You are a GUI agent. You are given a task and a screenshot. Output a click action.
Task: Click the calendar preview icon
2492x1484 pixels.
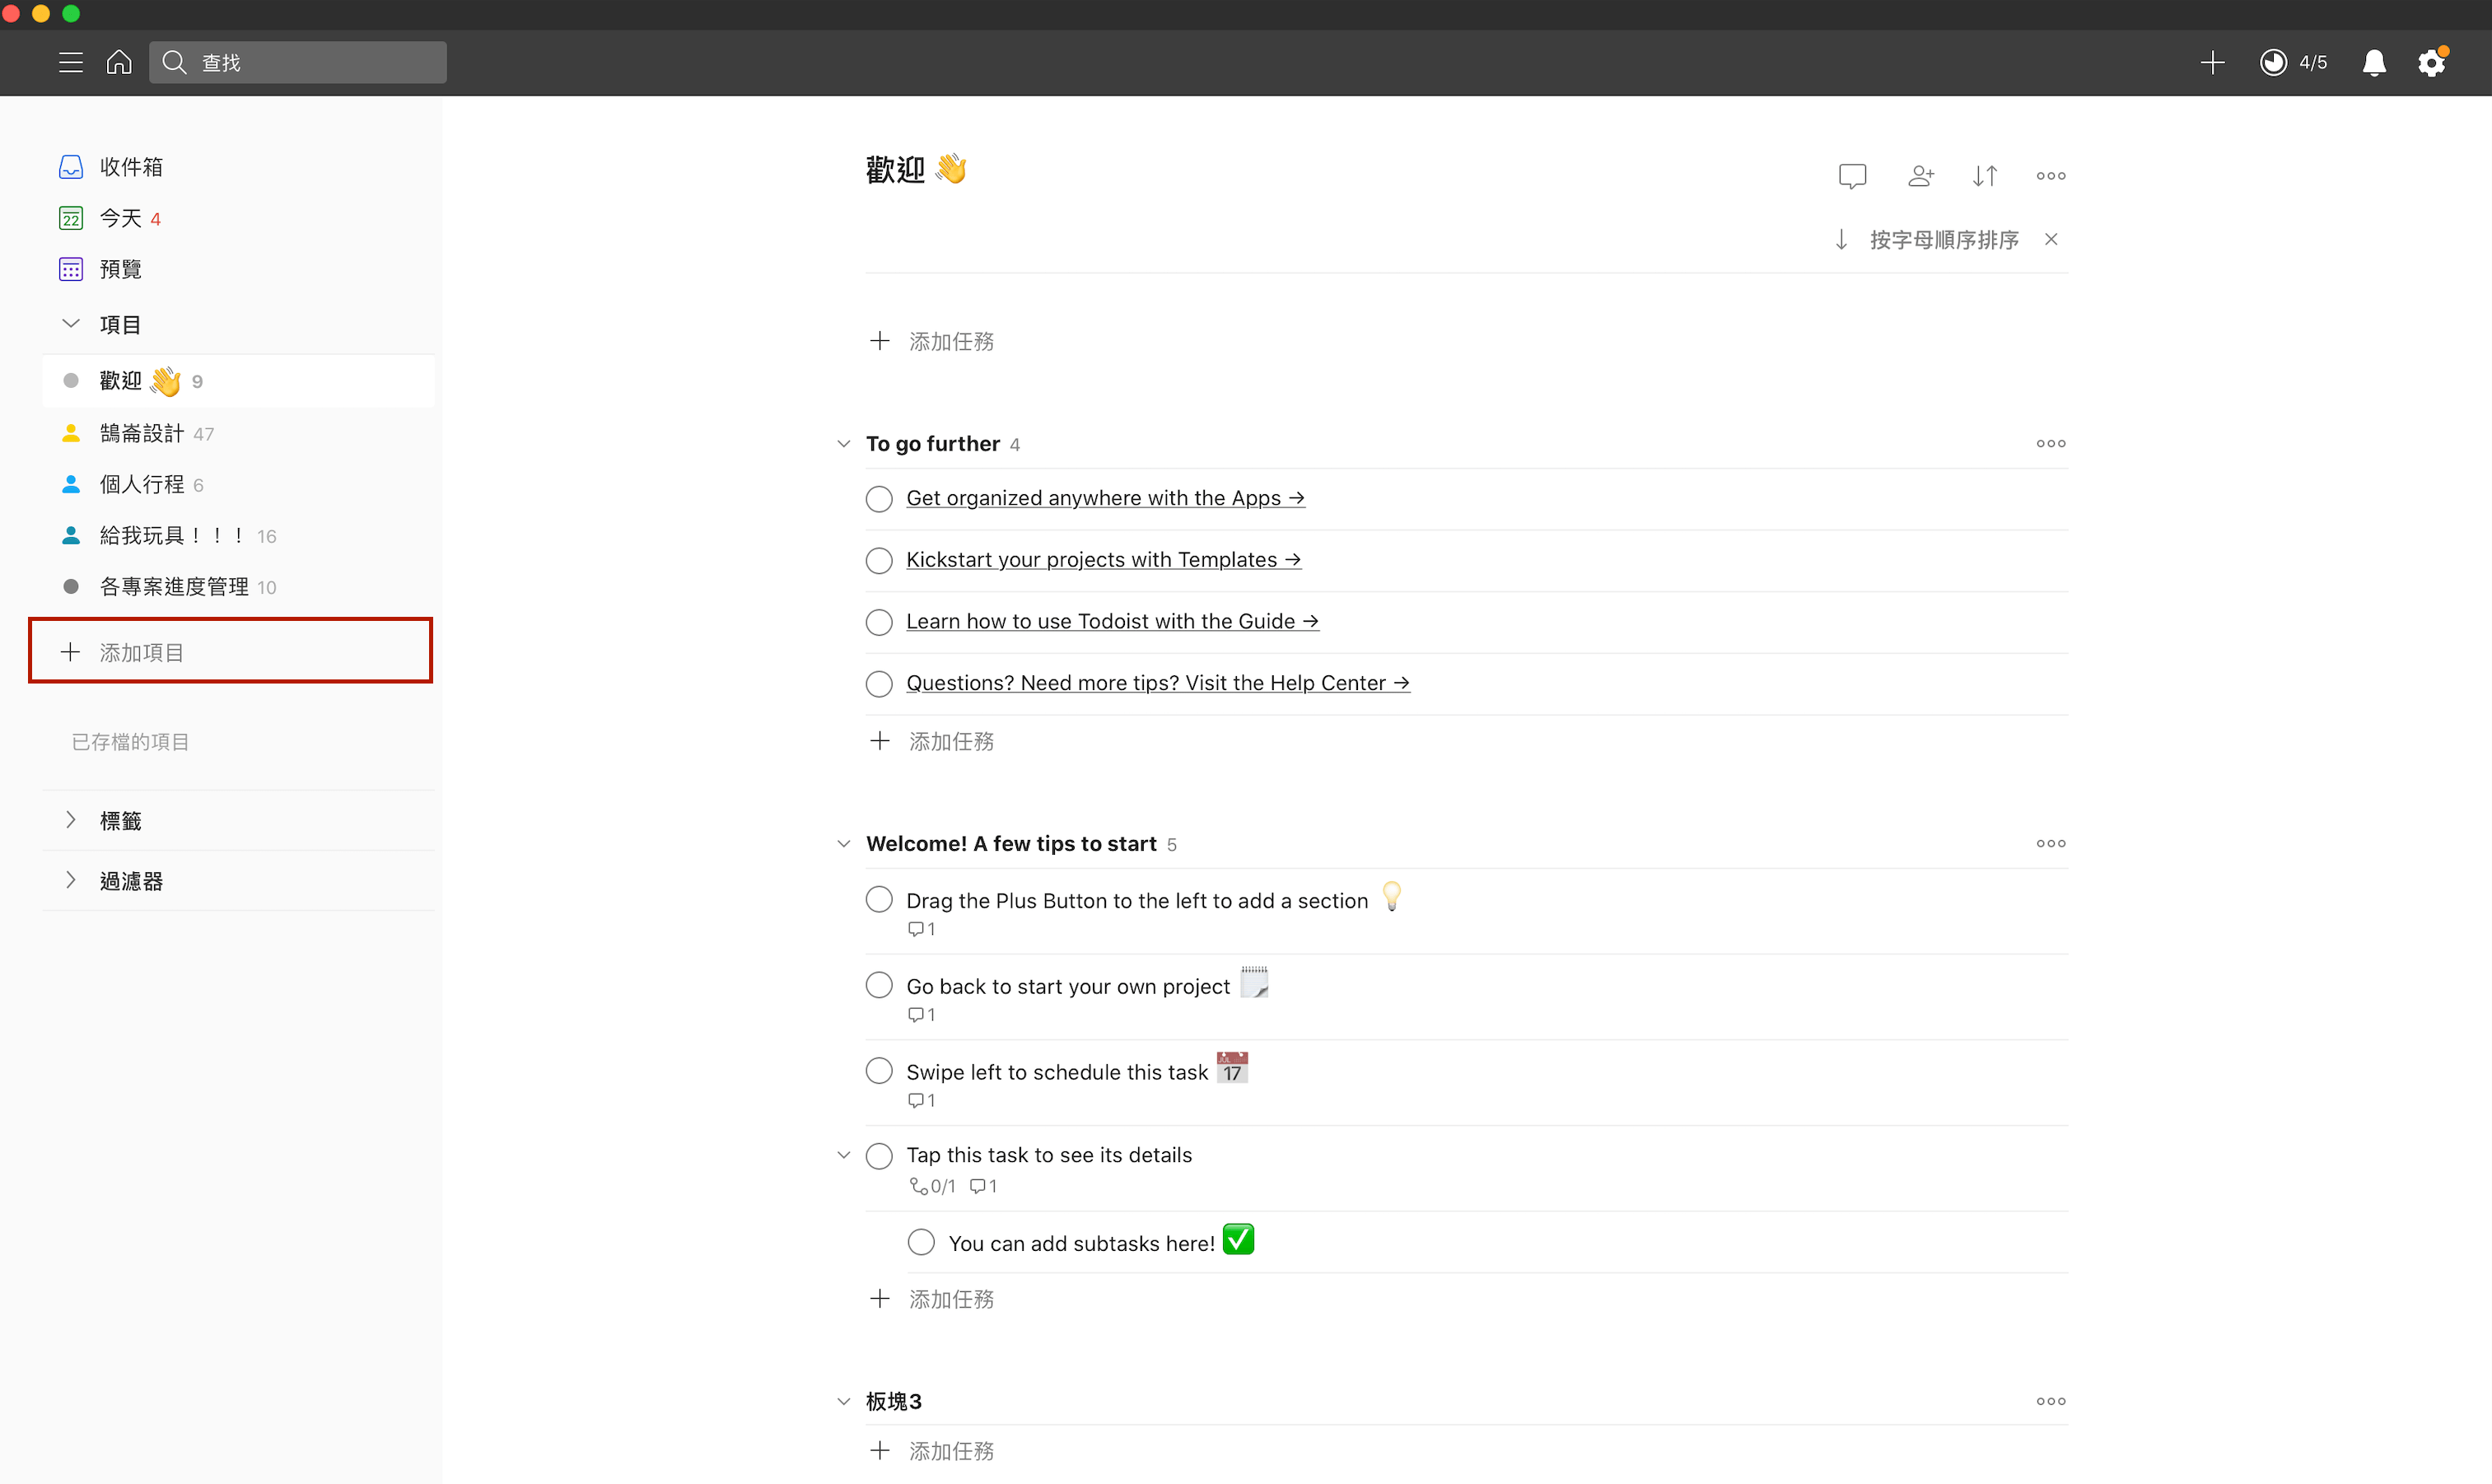click(x=71, y=268)
